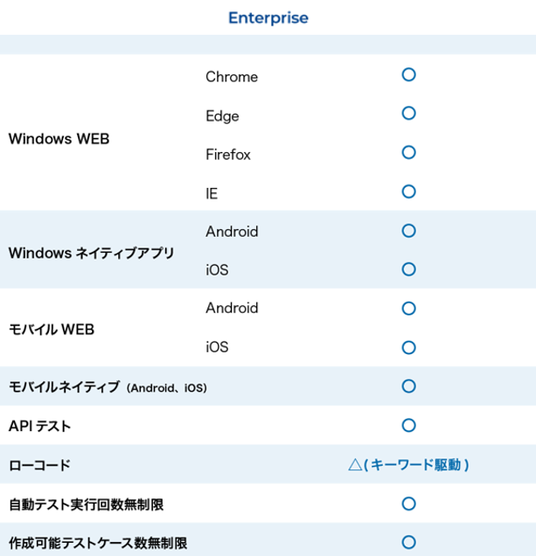The width and height of the screenshot is (536, 556).
Task: Click the circle for モバイル WEB Android
Action: click(409, 308)
